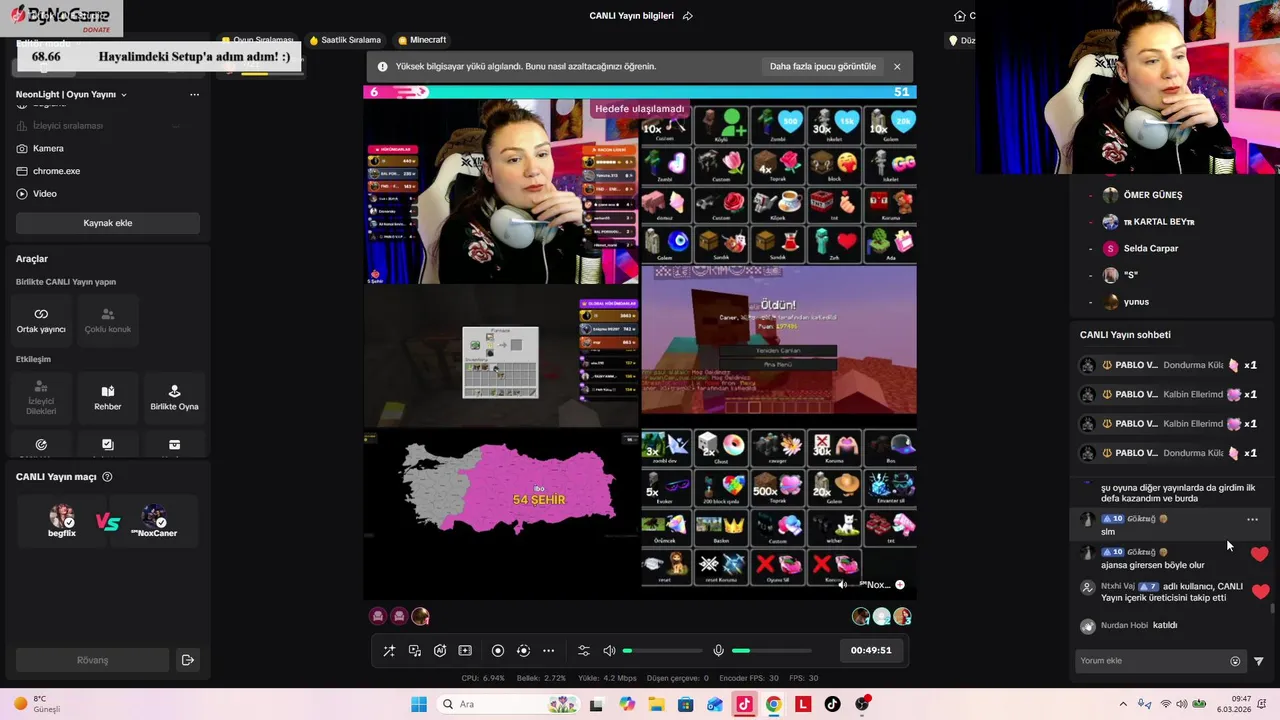This screenshot has height=720, width=1280.
Task: Like Göktuğ's ajansa girersen message
Action: click(x=1260, y=555)
